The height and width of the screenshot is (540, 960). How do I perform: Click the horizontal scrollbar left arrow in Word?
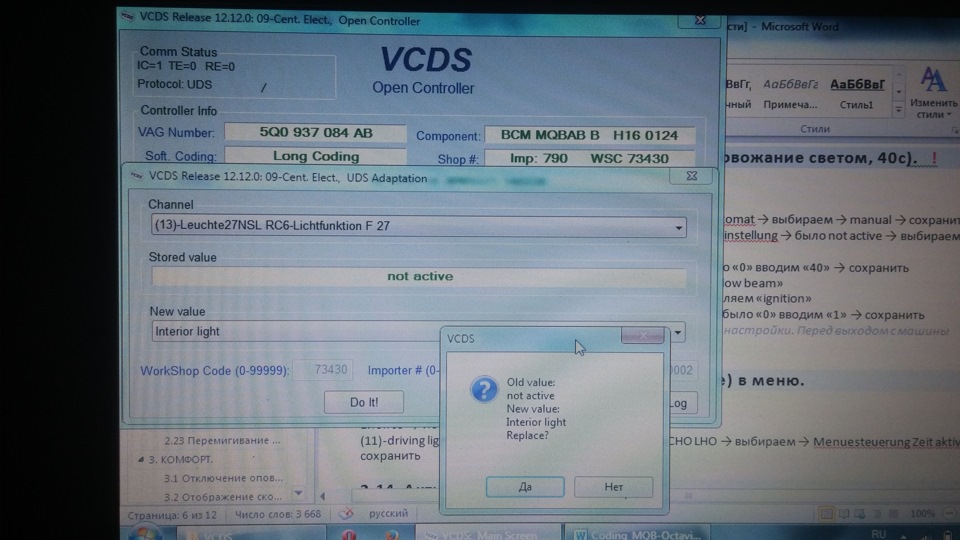point(323,496)
